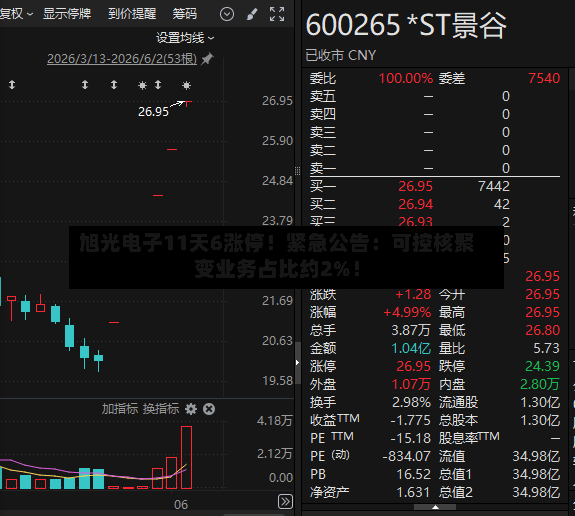Click the 跌停 24.39 value

542,366
